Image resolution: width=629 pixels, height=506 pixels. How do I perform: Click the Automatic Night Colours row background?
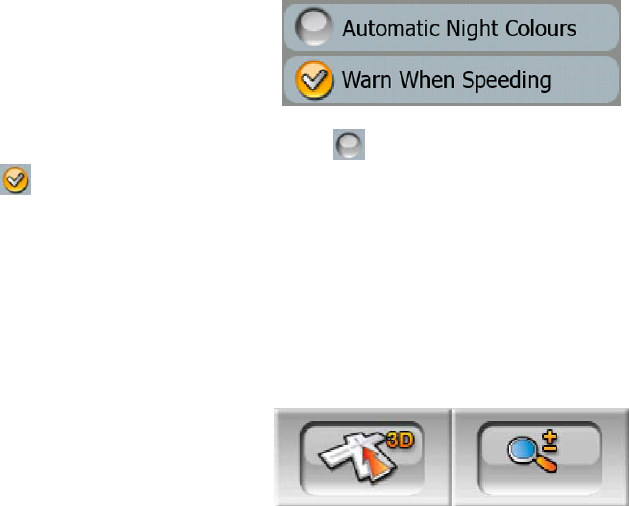[451, 27]
